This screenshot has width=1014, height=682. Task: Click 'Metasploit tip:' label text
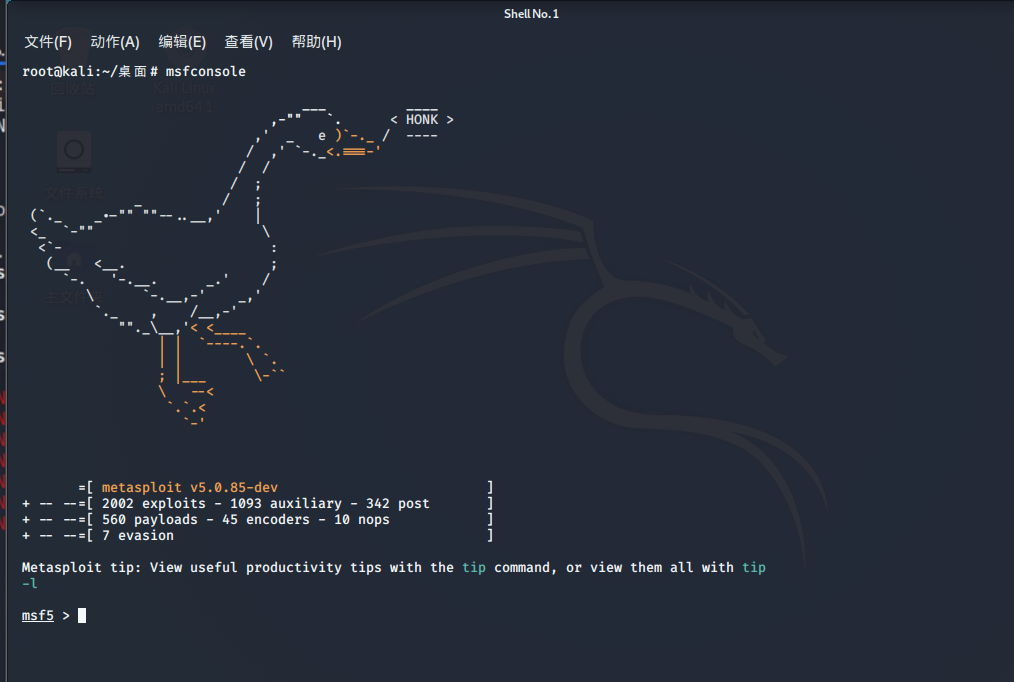(81, 568)
